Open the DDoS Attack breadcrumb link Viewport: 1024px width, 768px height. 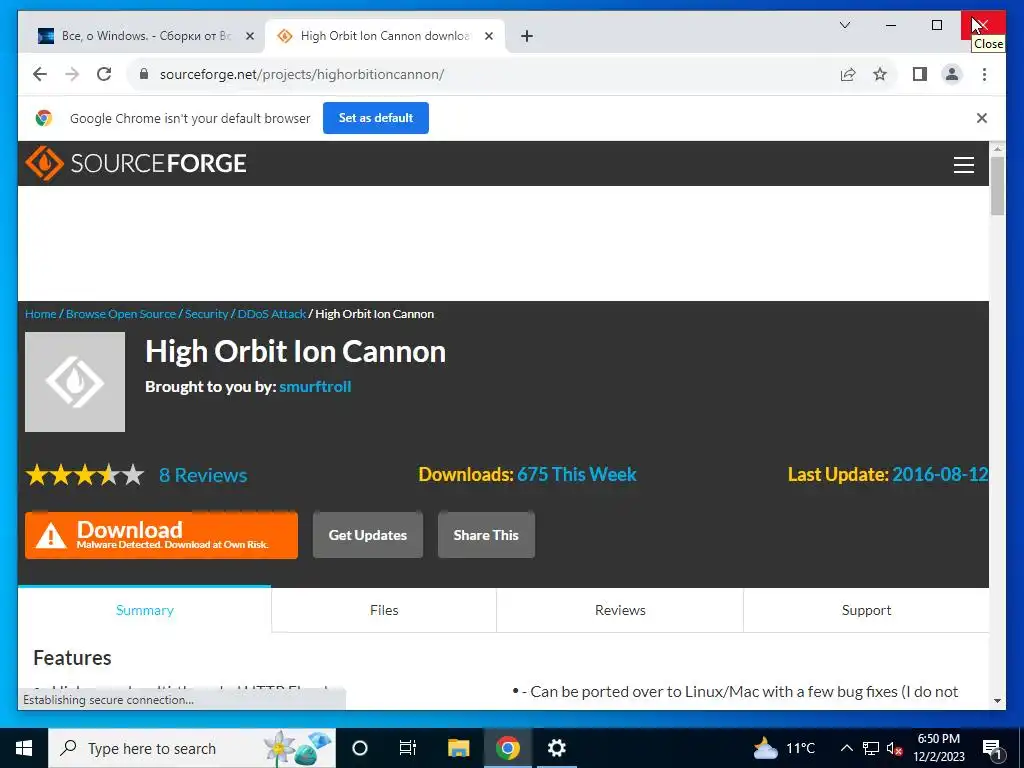click(272, 314)
